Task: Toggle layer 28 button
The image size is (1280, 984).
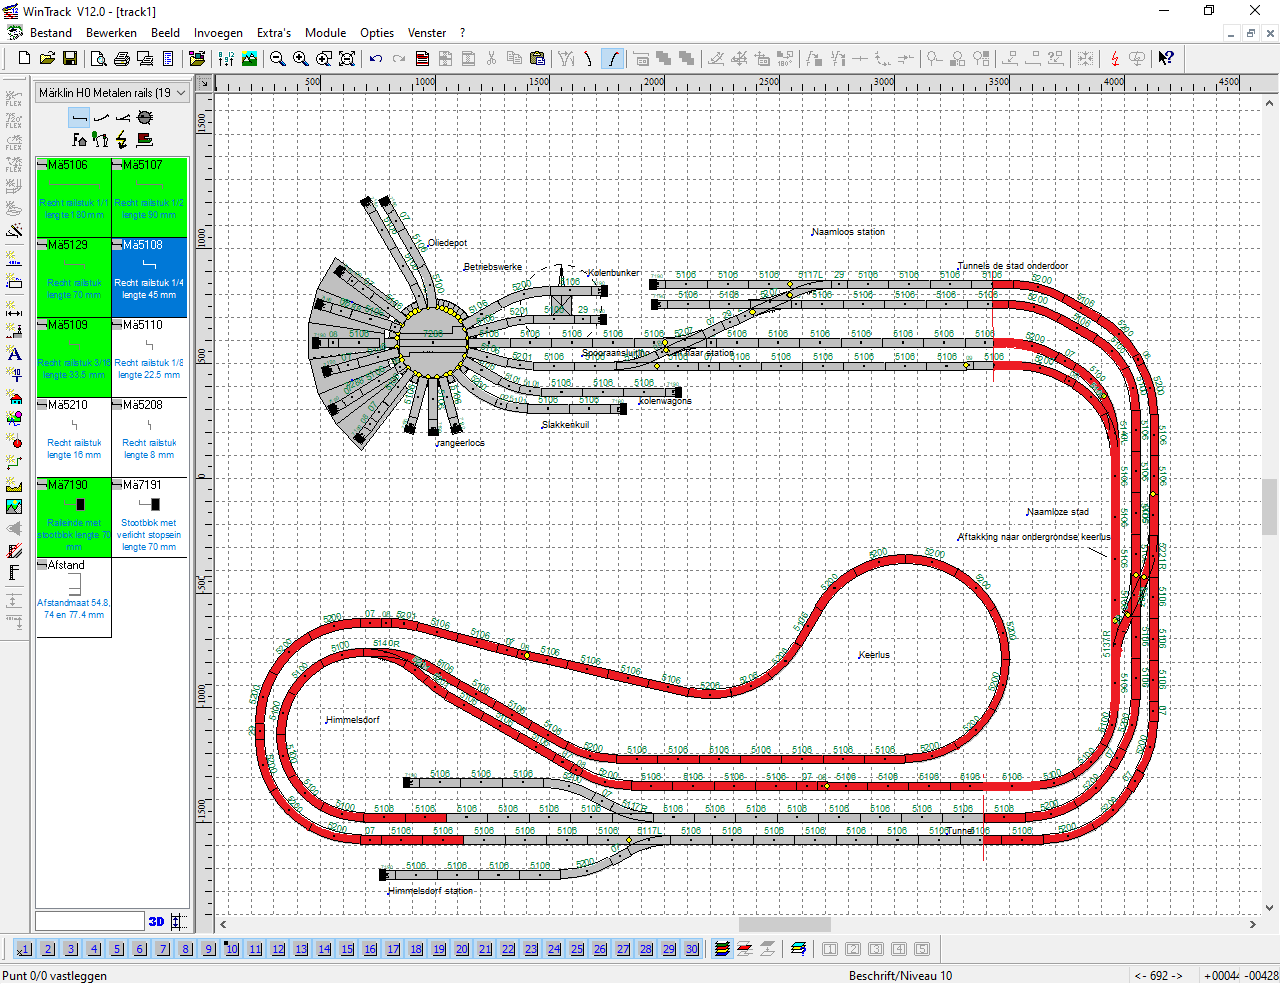Action: [646, 949]
